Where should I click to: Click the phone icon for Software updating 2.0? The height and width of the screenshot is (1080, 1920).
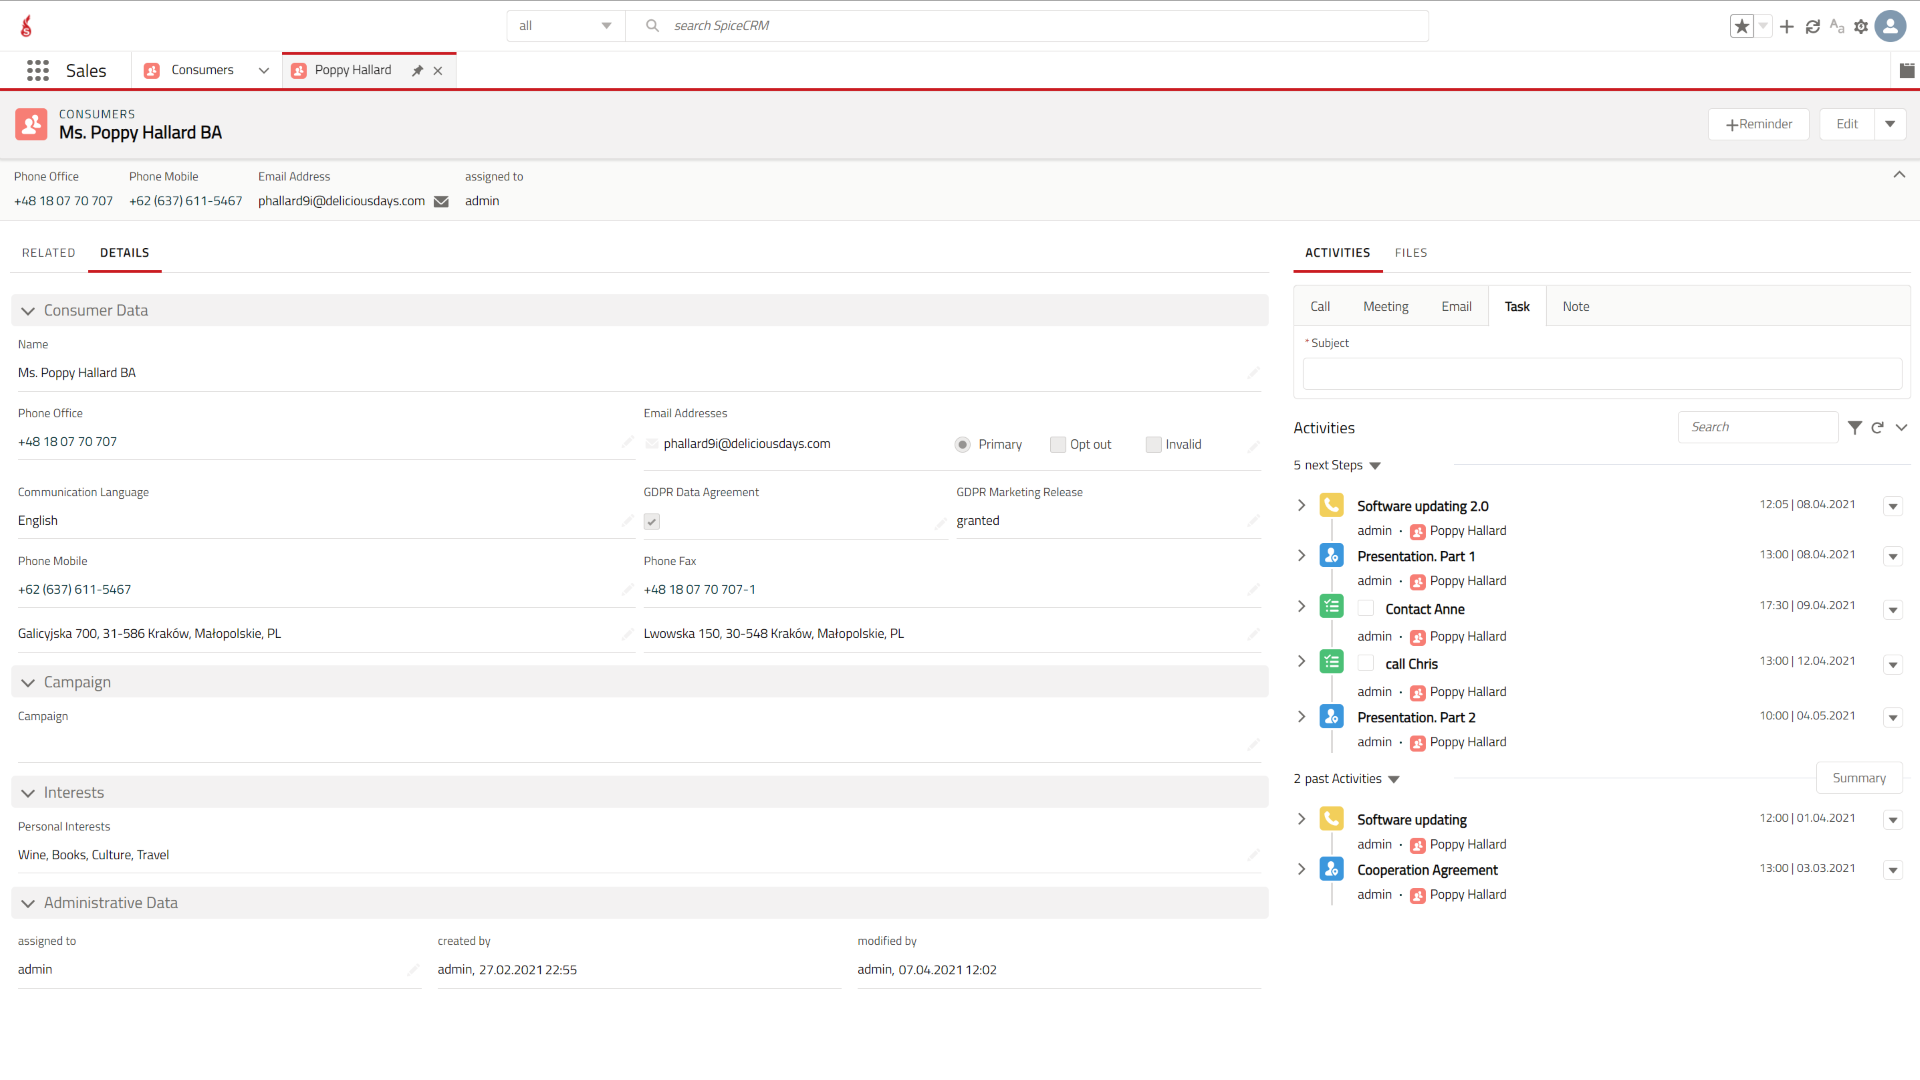click(x=1331, y=505)
